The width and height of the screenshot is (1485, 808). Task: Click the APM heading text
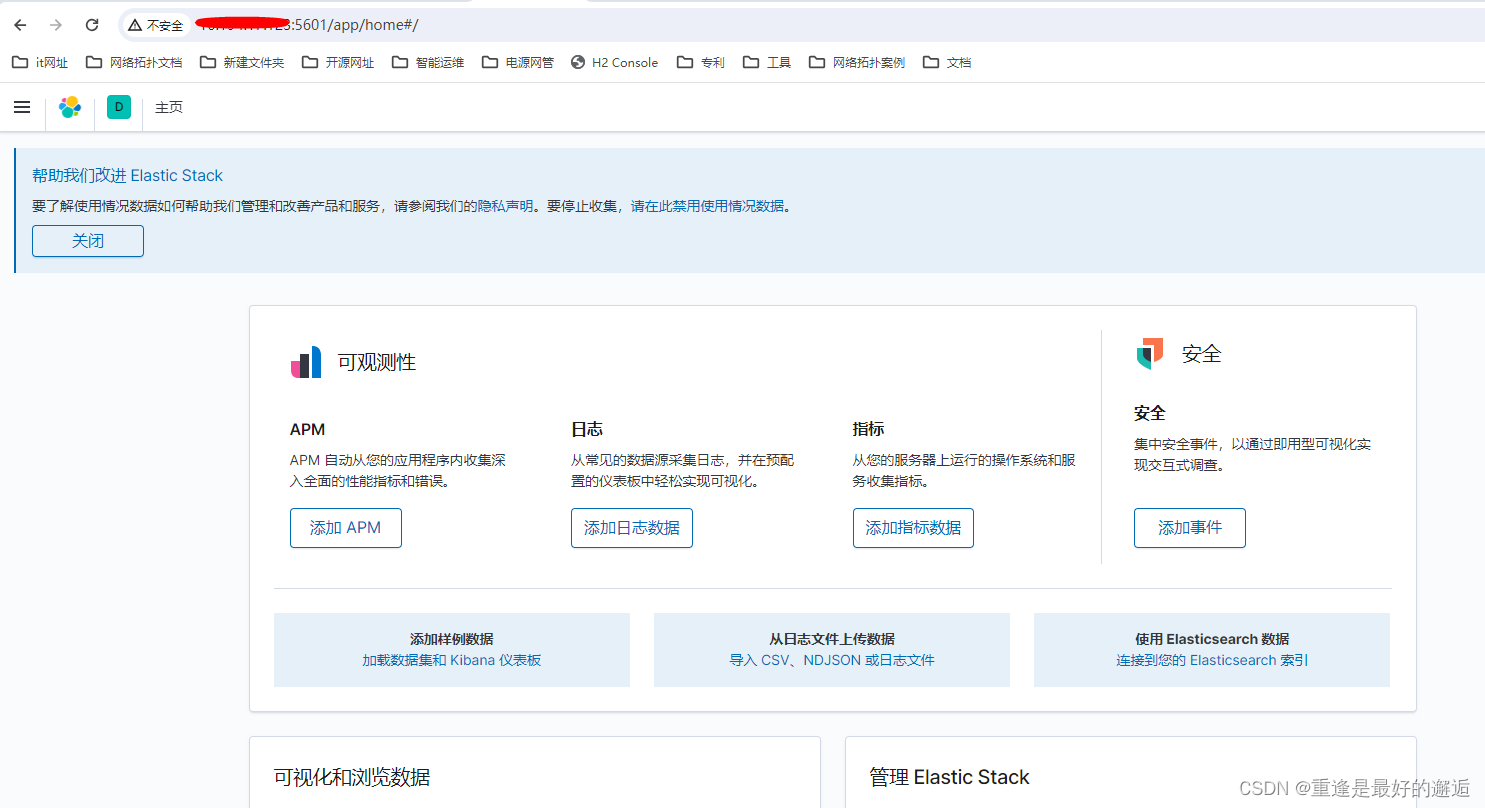click(307, 429)
